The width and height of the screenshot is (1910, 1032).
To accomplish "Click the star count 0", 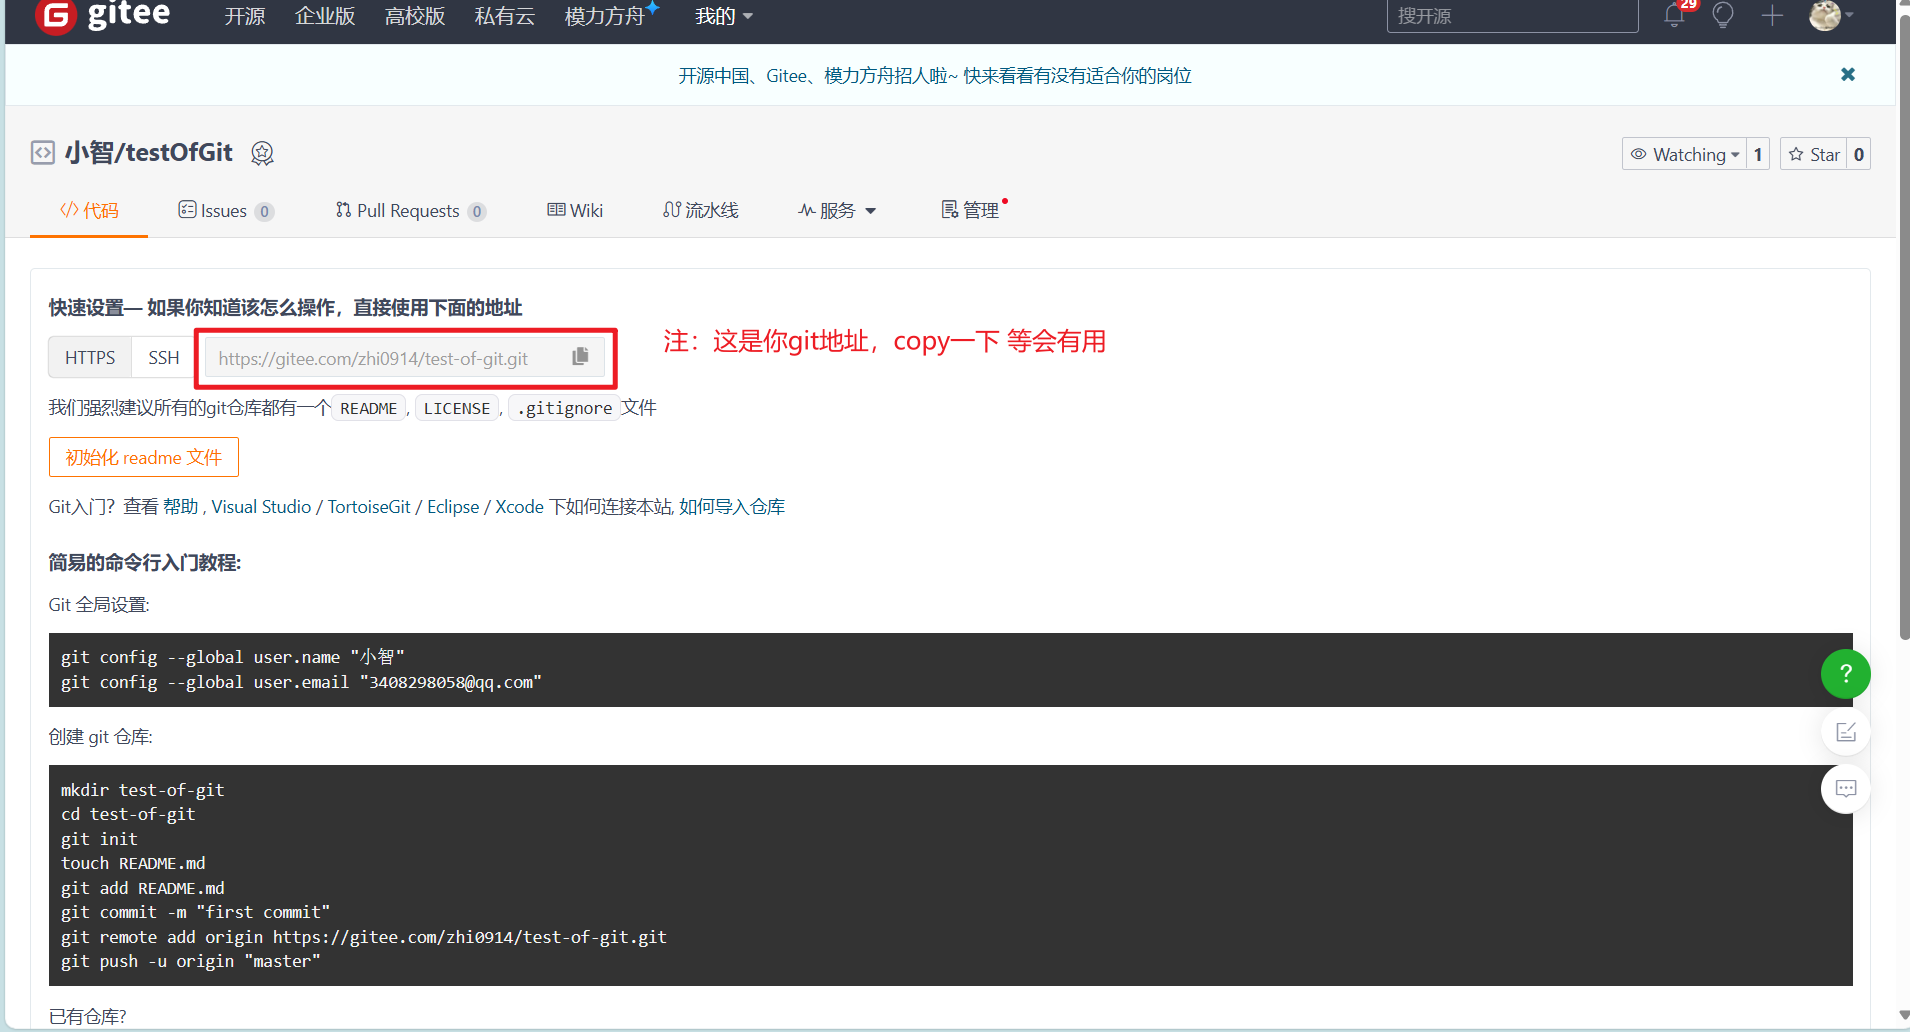I will (1858, 154).
